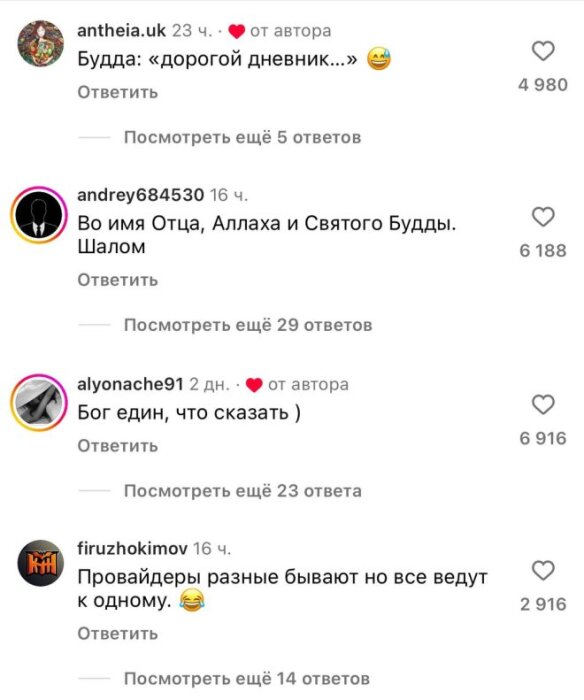Open antheia.uk's profile picture

tap(41, 43)
